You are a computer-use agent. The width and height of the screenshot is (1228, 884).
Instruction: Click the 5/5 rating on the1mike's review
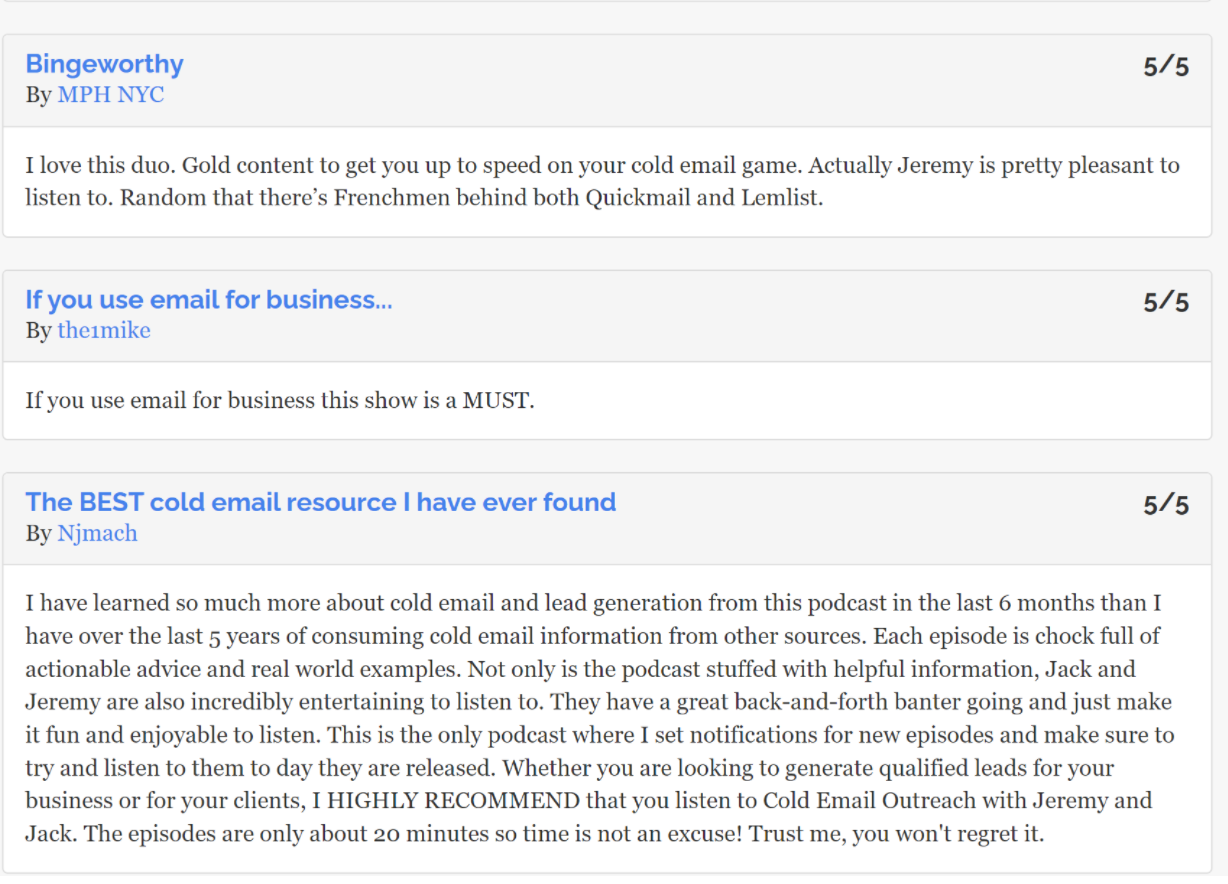[x=1166, y=302]
